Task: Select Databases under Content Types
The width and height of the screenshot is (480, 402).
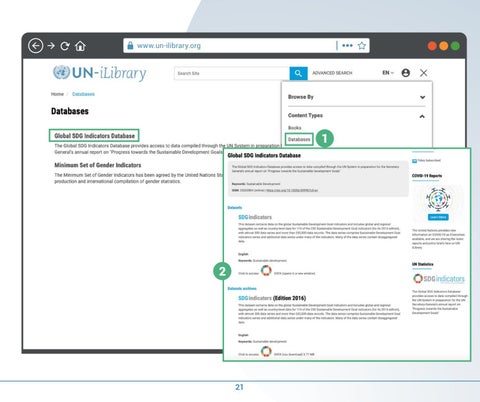Action: [x=299, y=139]
